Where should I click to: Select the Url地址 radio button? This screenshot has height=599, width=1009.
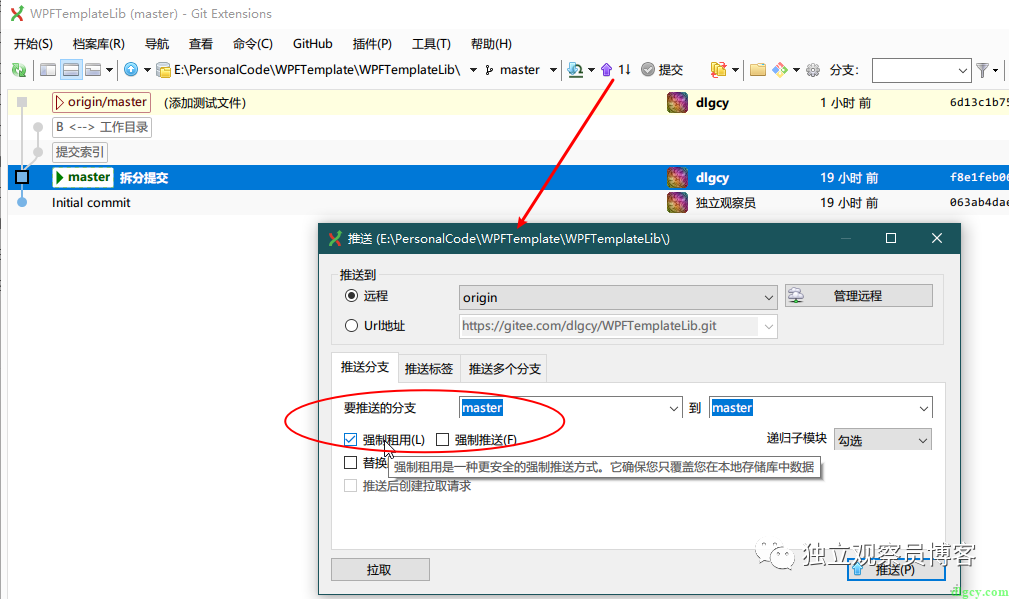(x=354, y=323)
